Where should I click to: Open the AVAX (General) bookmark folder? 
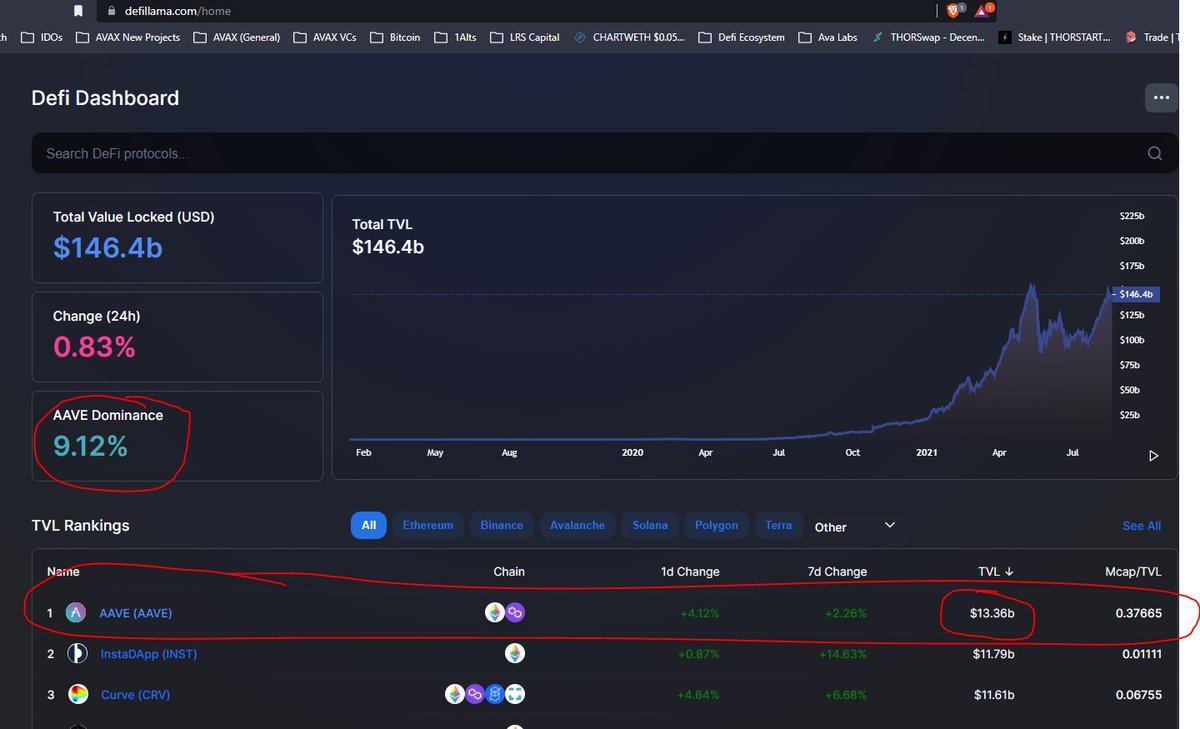(236, 37)
